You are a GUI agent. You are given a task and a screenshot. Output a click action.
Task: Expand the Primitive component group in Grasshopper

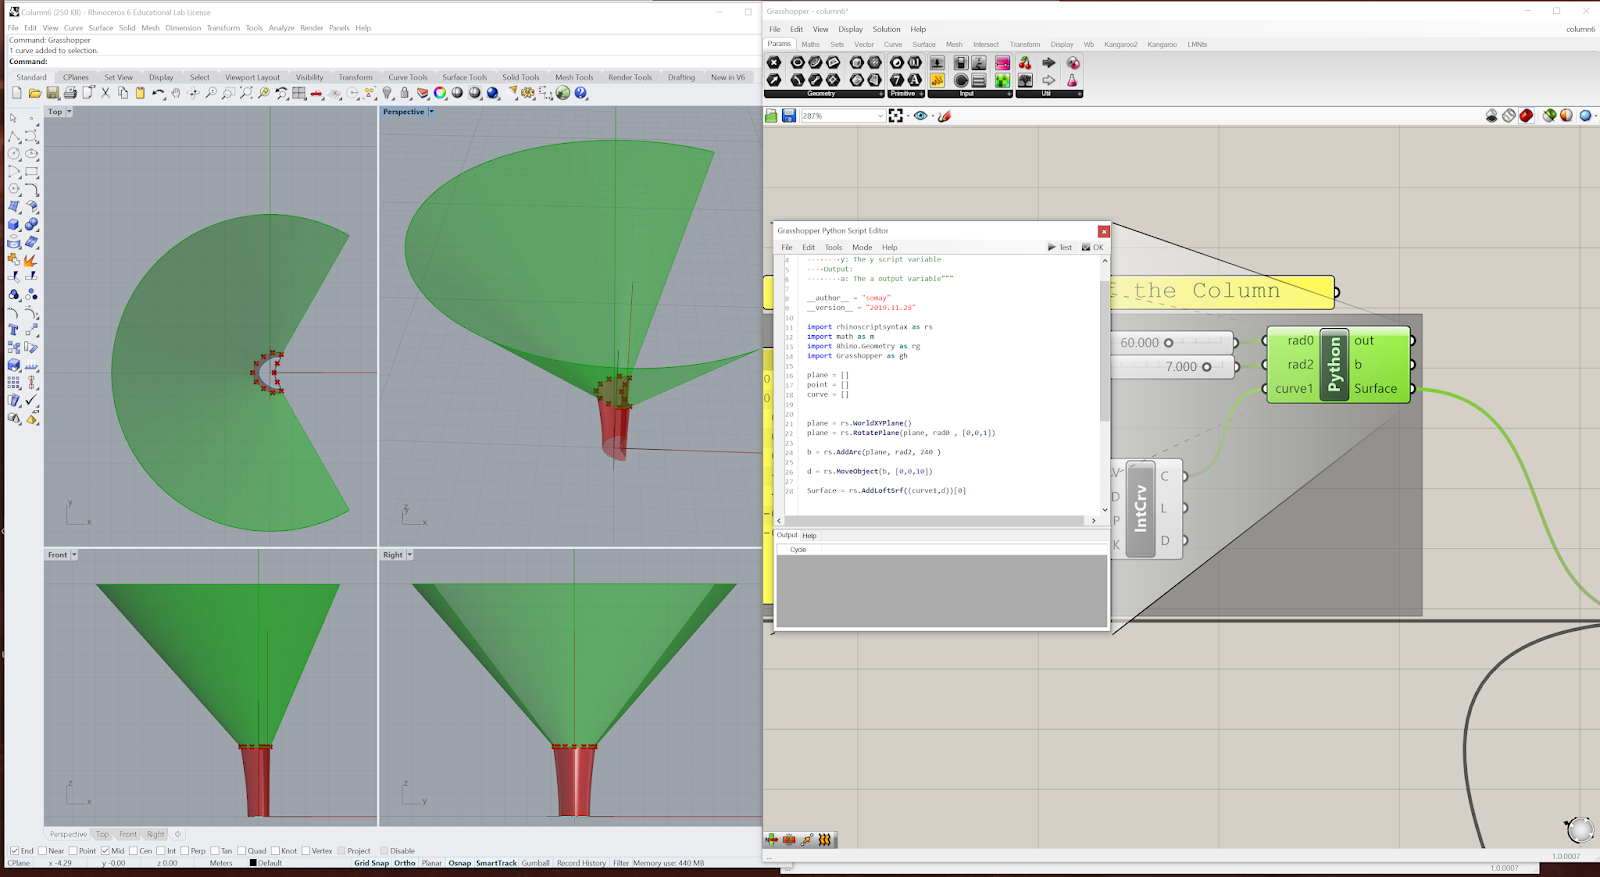click(921, 94)
